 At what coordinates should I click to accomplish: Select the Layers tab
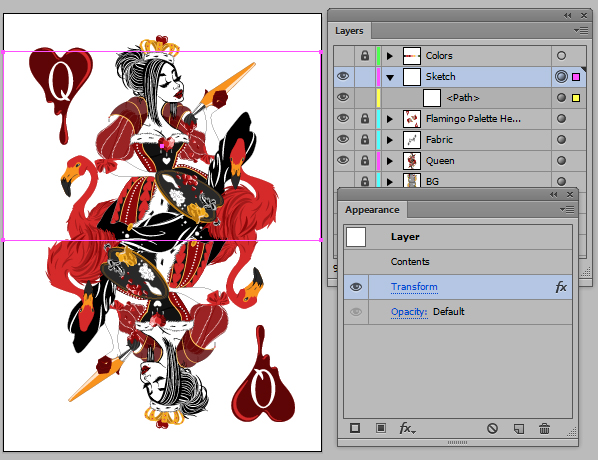349,31
